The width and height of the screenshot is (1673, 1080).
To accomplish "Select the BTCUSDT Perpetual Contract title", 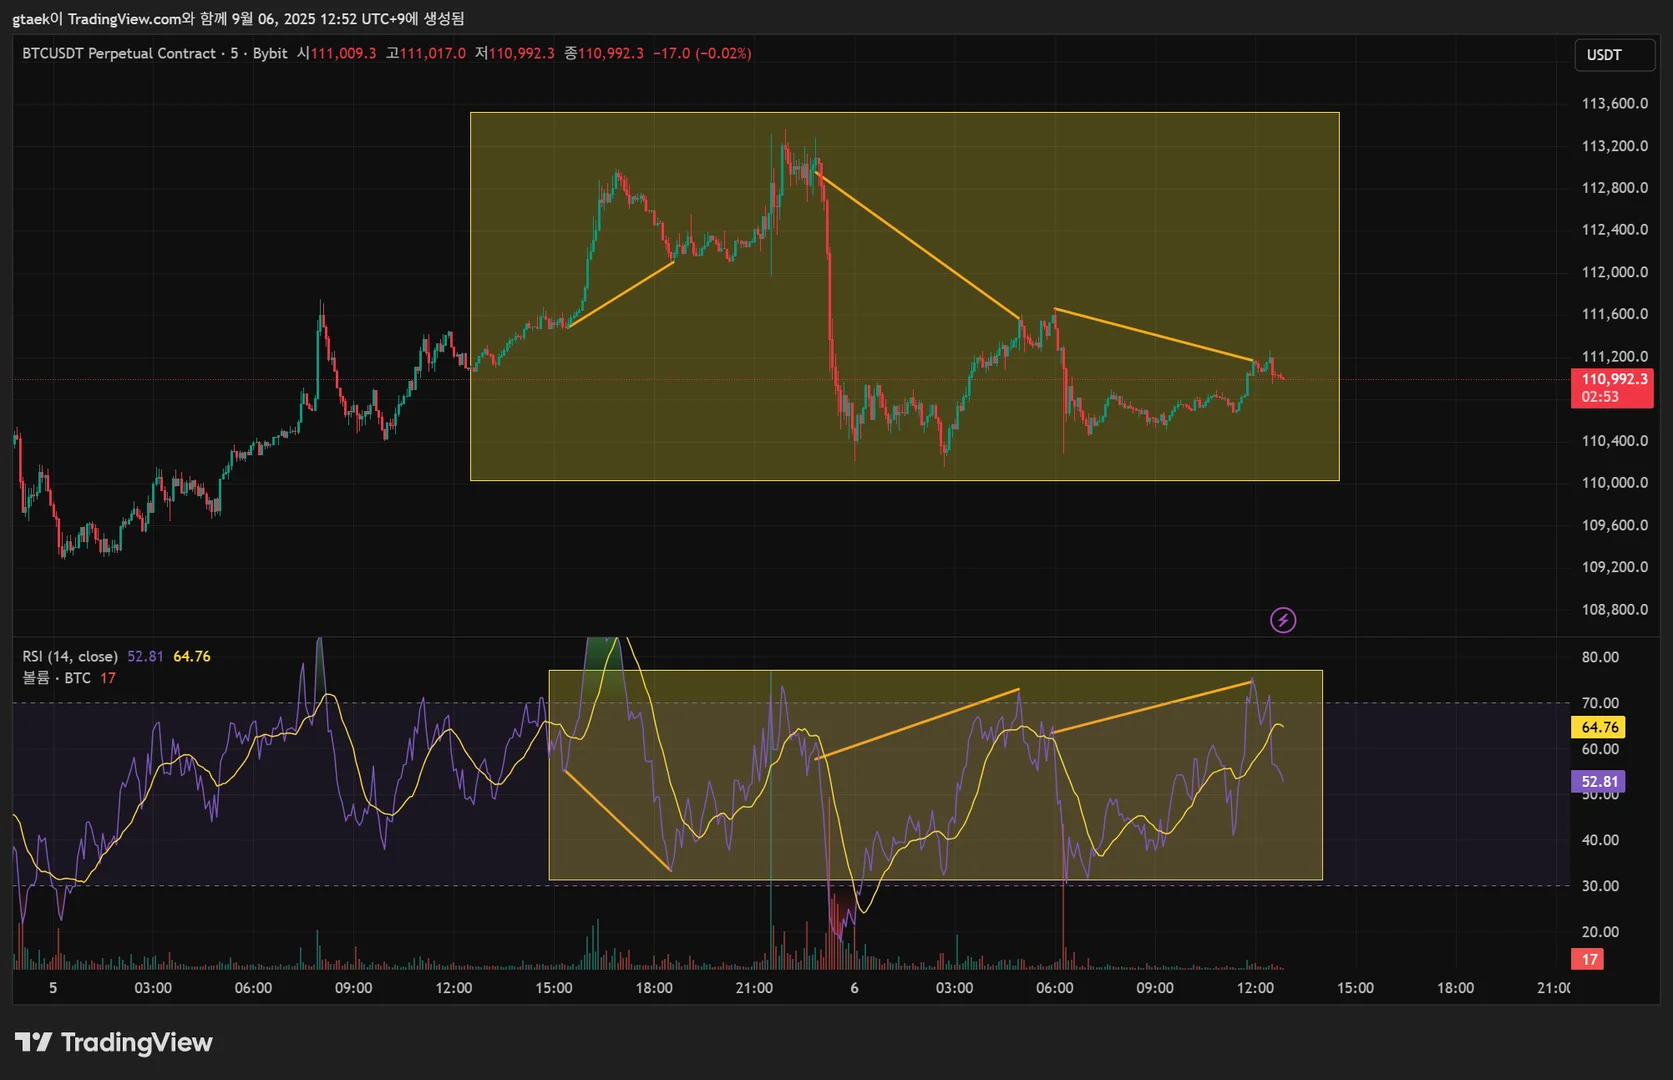I will (119, 53).
